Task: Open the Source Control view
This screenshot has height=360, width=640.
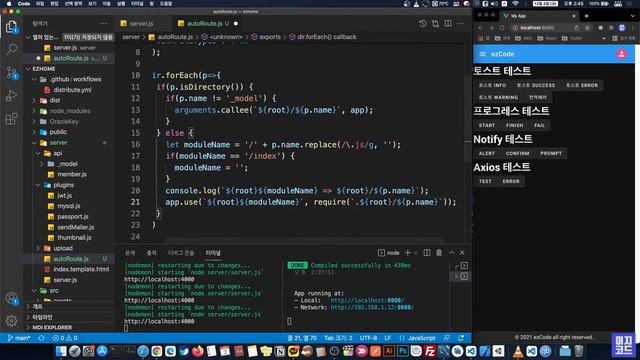Action: 11,73
